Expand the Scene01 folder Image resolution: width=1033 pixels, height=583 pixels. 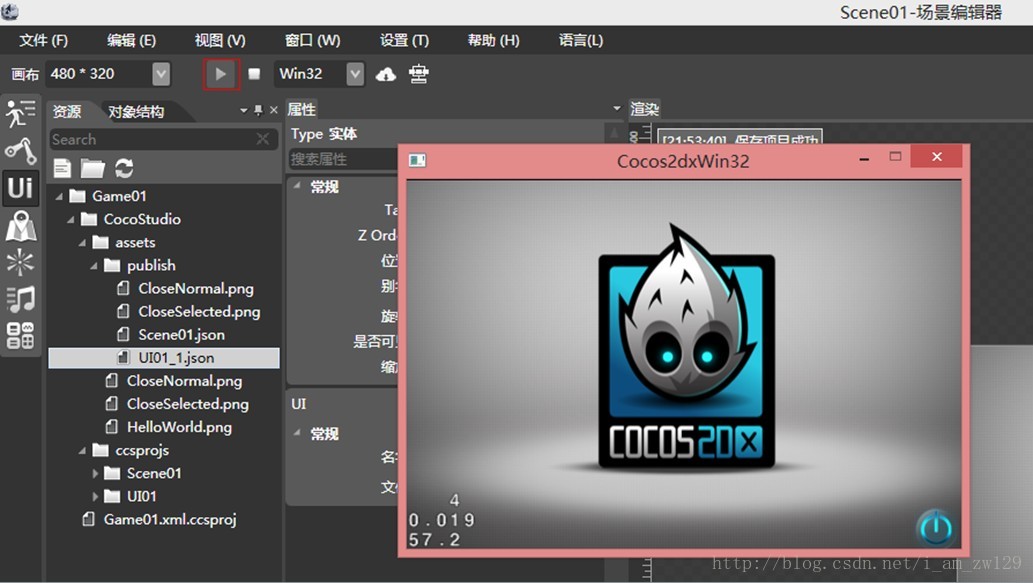95,474
